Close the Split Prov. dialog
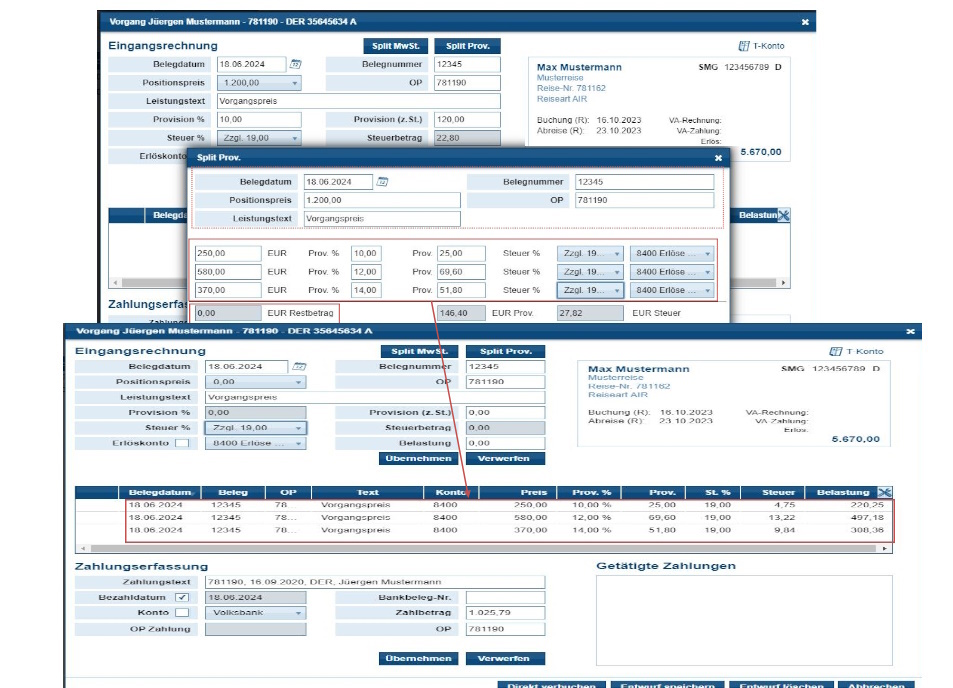Viewport: 953px width, 688px height. point(718,157)
